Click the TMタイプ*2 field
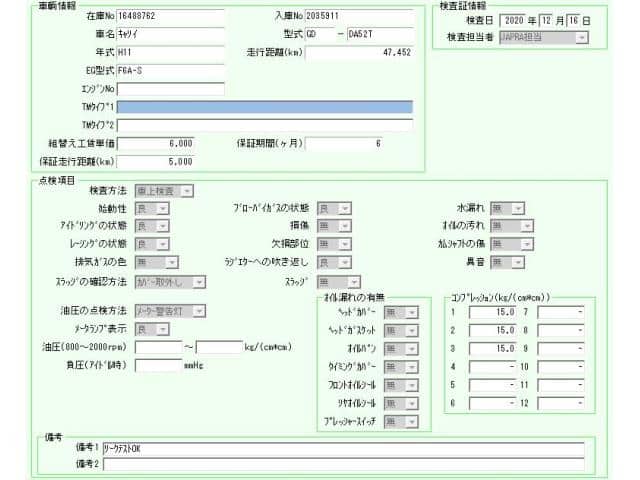This screenshot has height=480, width=640. coord(265,125)
